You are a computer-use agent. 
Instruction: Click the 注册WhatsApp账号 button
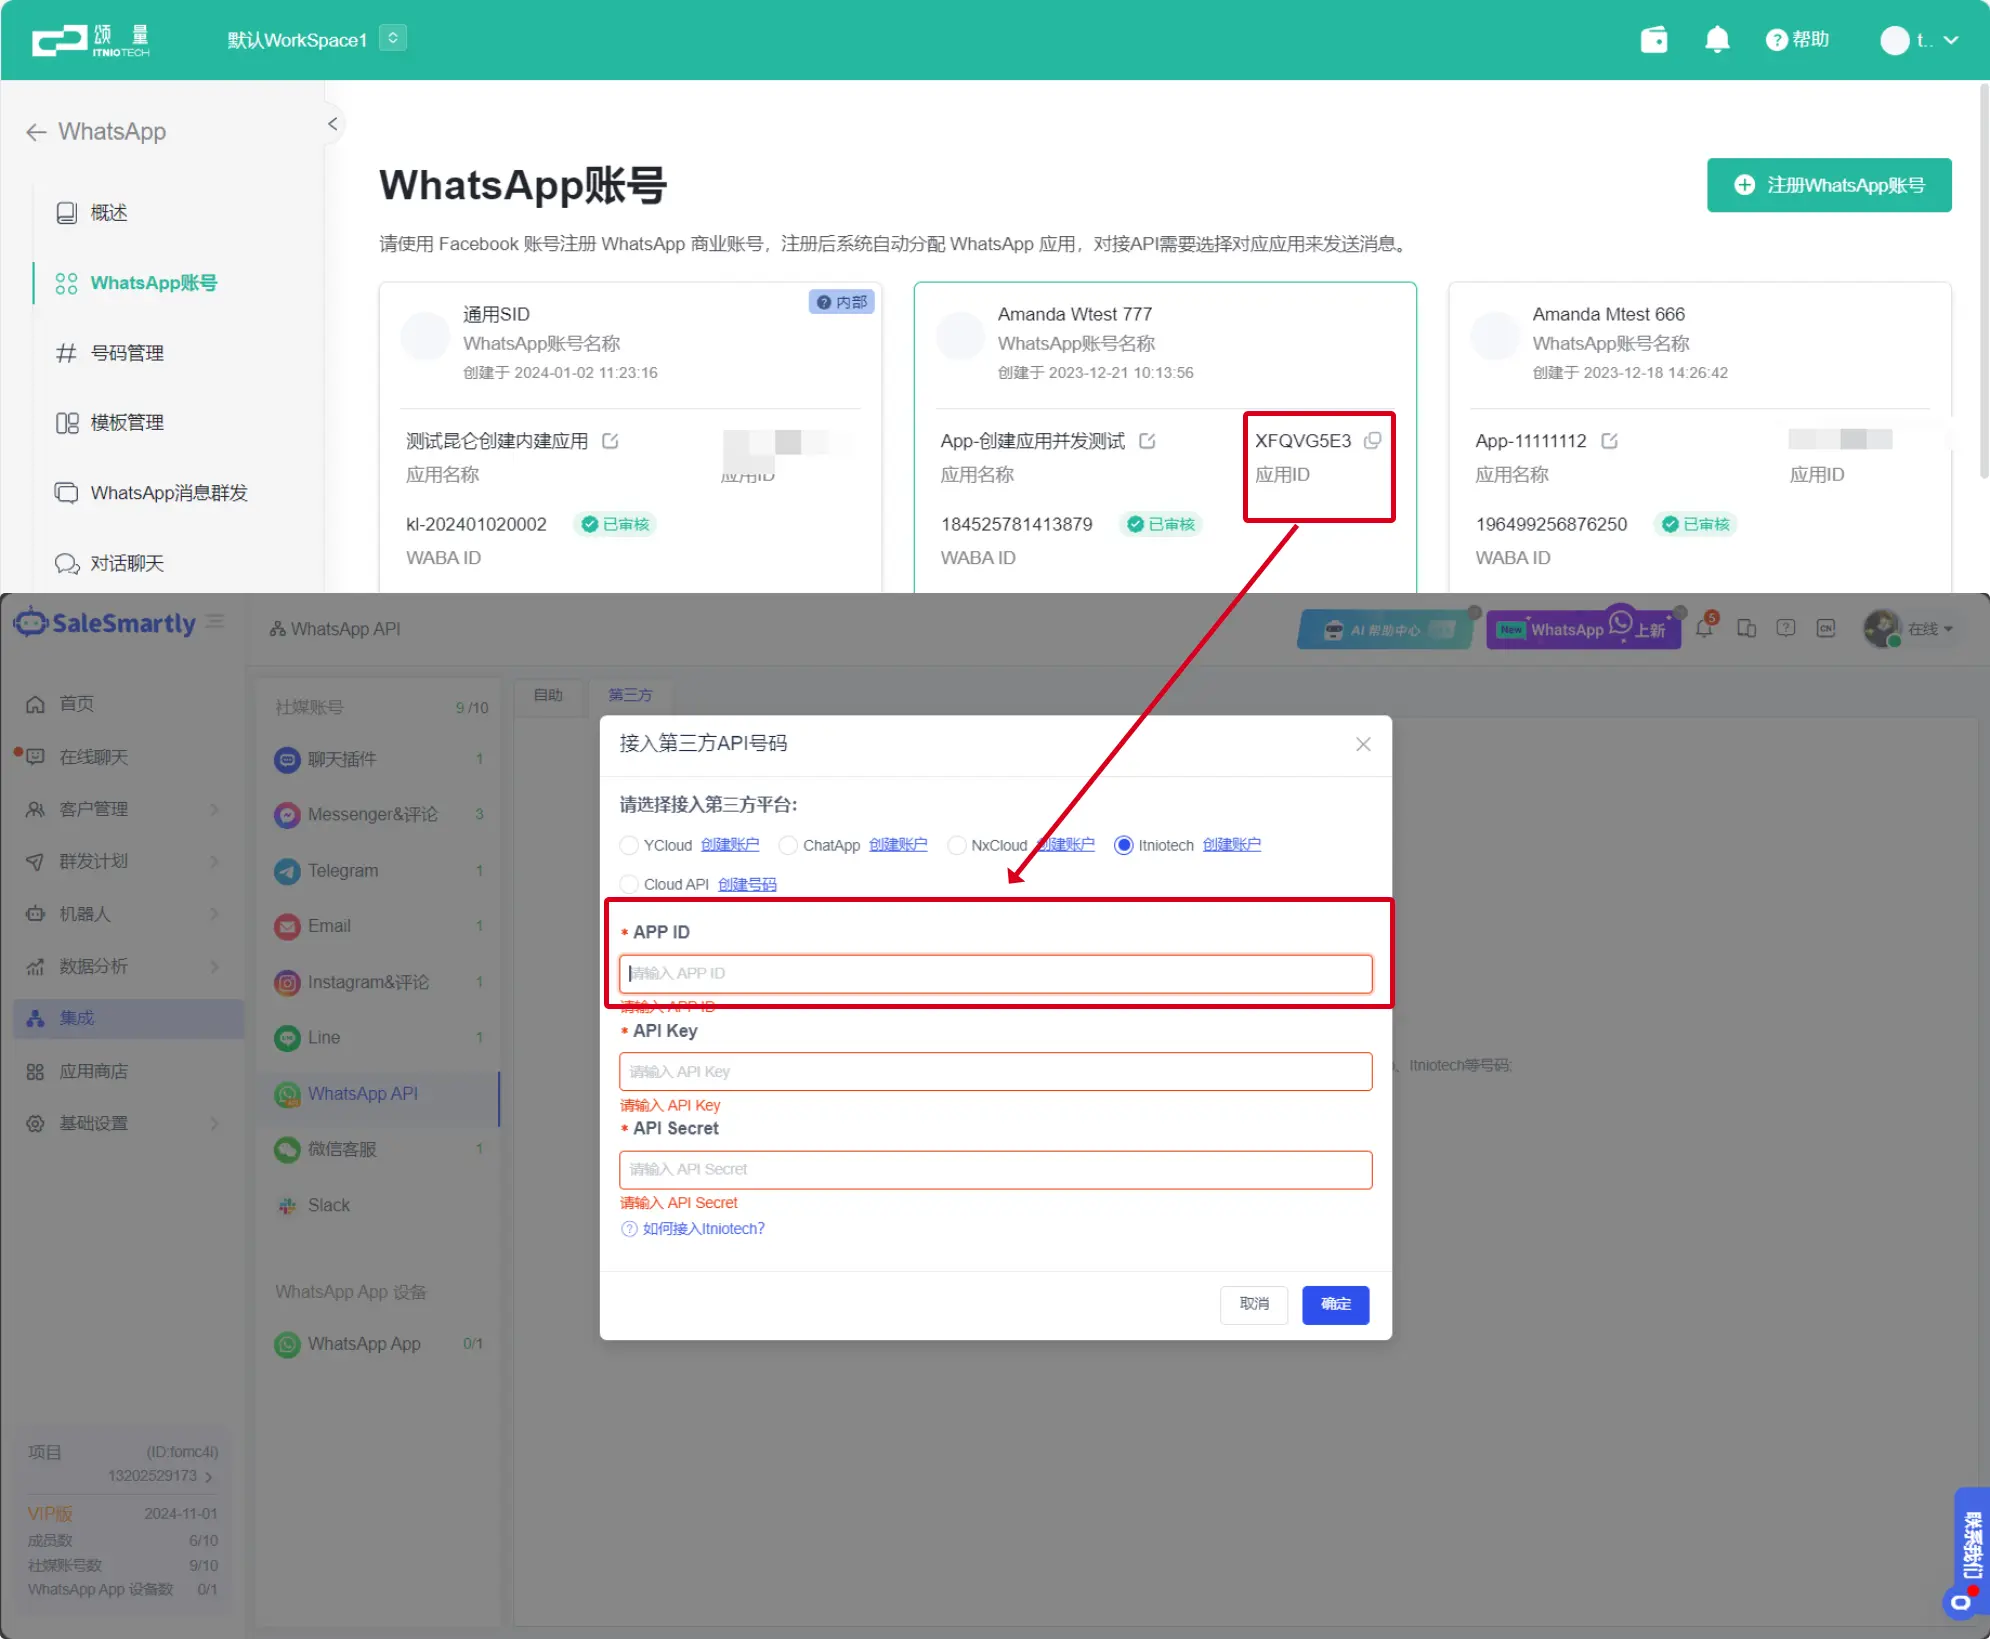pos(1829,185)
